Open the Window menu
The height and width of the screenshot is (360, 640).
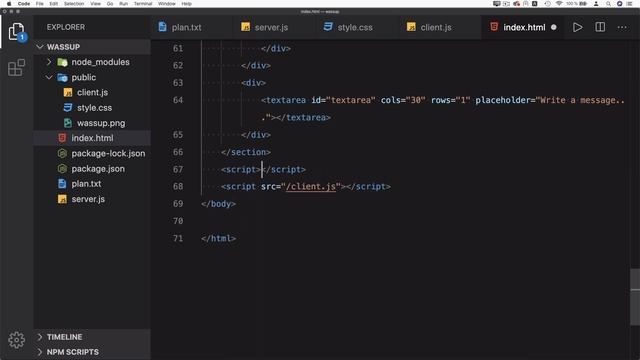click(167, 4)
